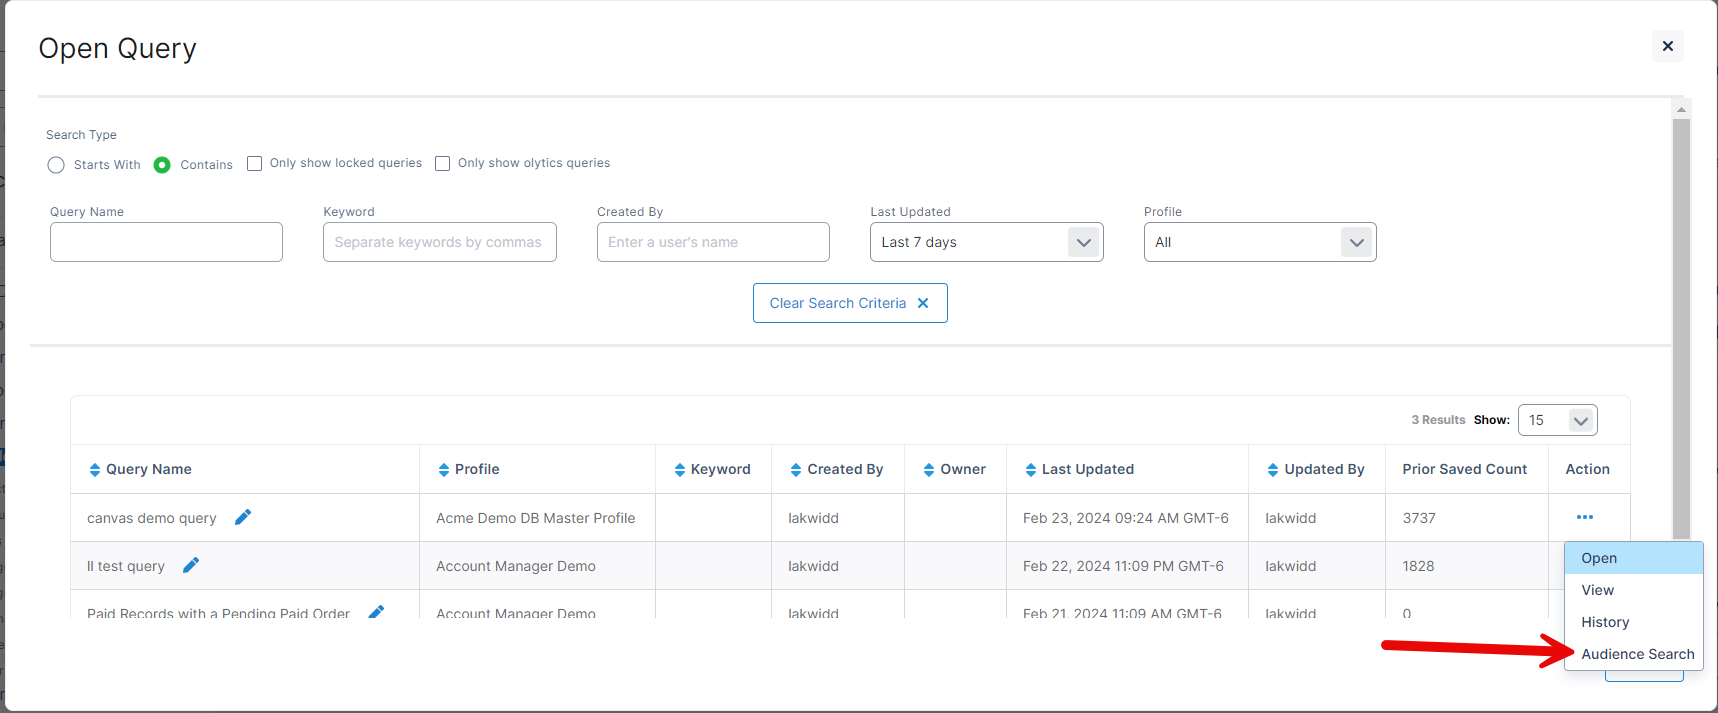Select the Starts With radio button
1718x713 pixels.
tap(56, 165)
